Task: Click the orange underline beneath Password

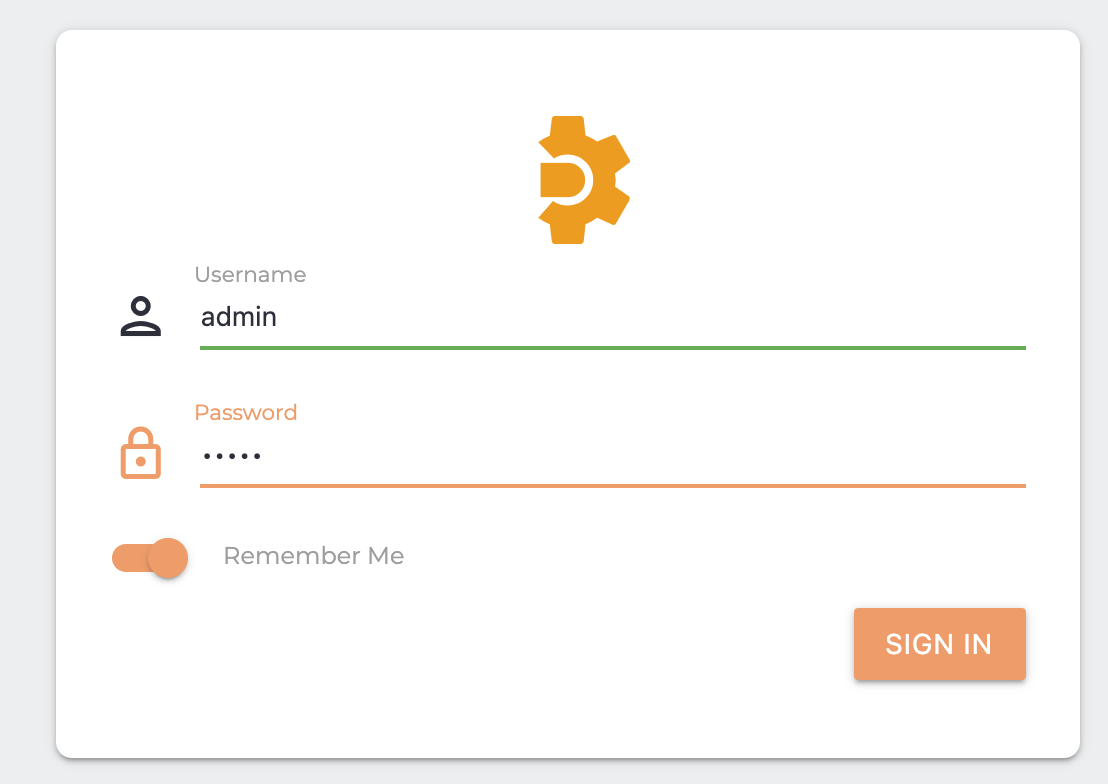Action: [612, 485]
